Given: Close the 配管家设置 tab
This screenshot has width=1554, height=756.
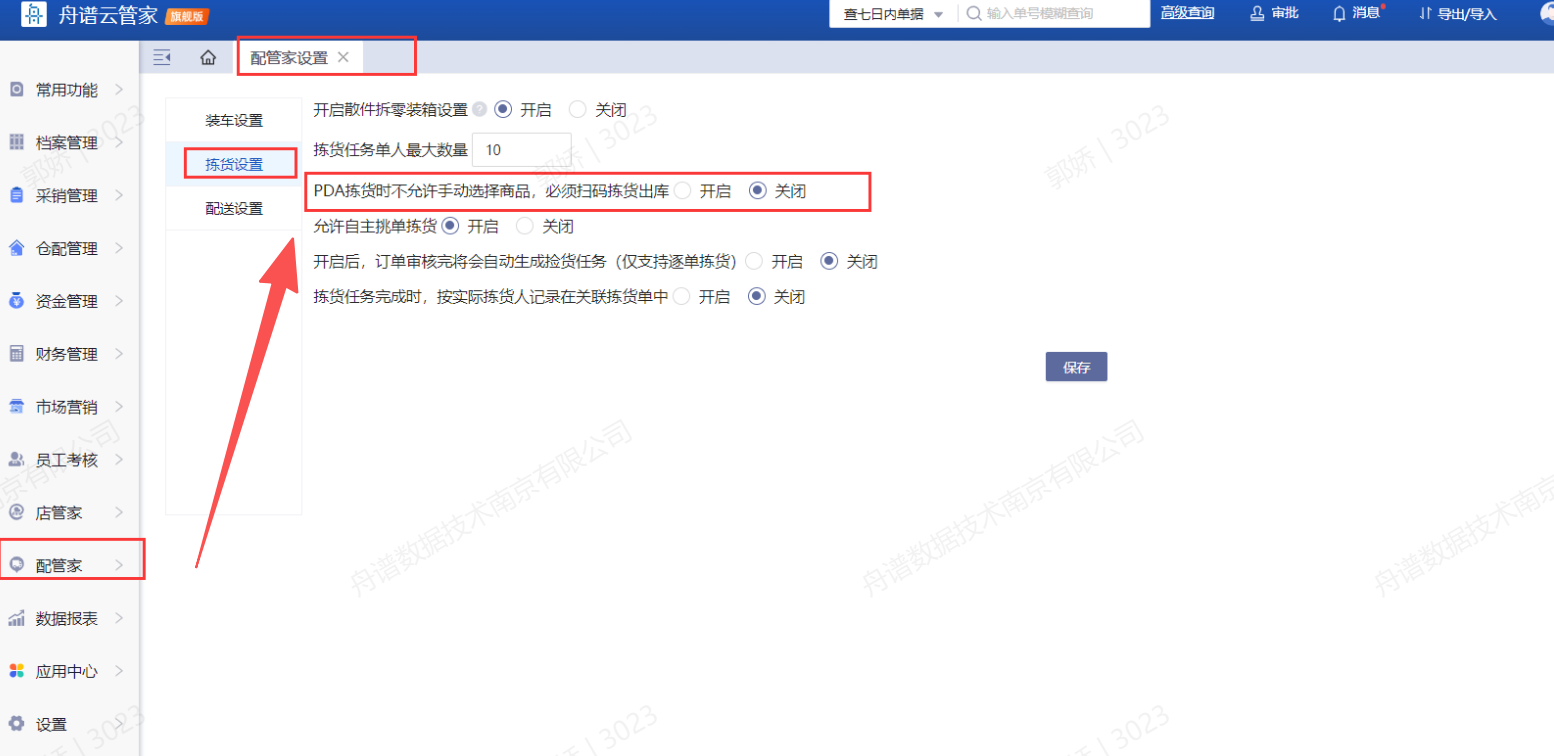Looking at the screenshot, I should 343,57.
